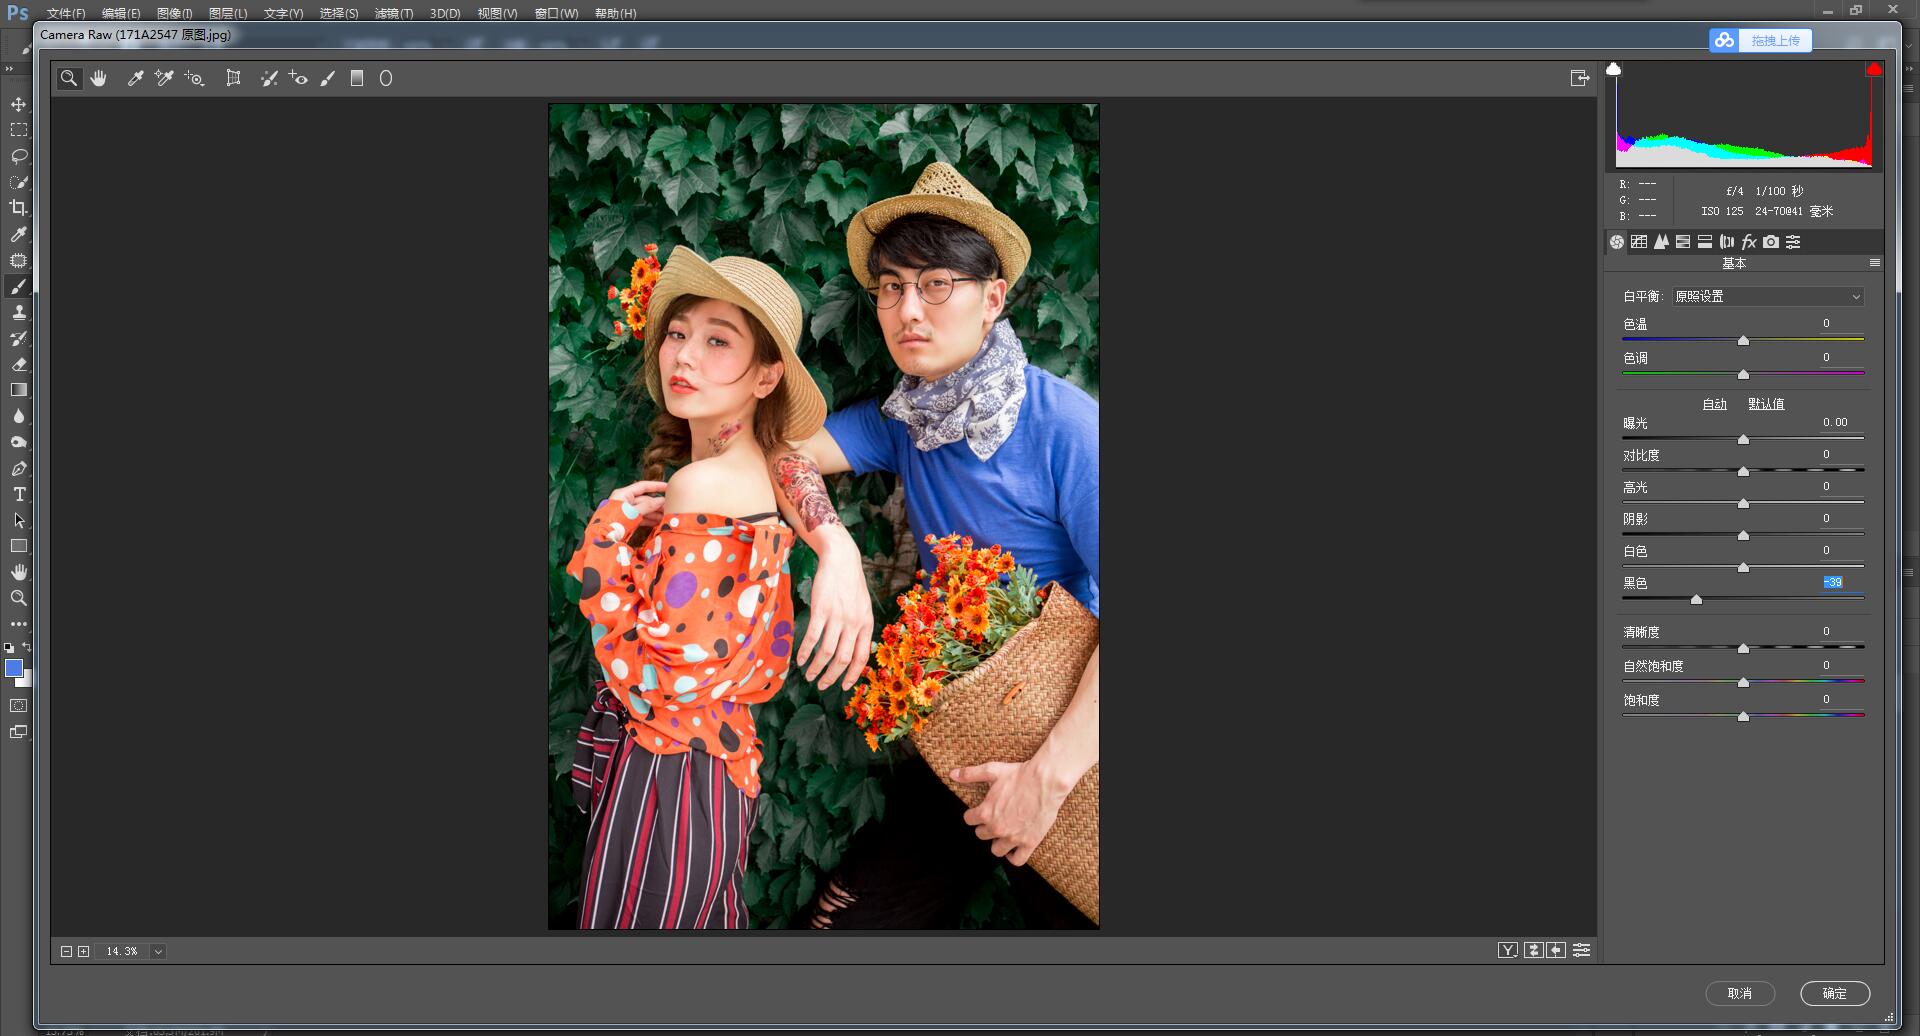
Task: Select the Transform tool in Camera Raw
Action: tap(233, 78)
